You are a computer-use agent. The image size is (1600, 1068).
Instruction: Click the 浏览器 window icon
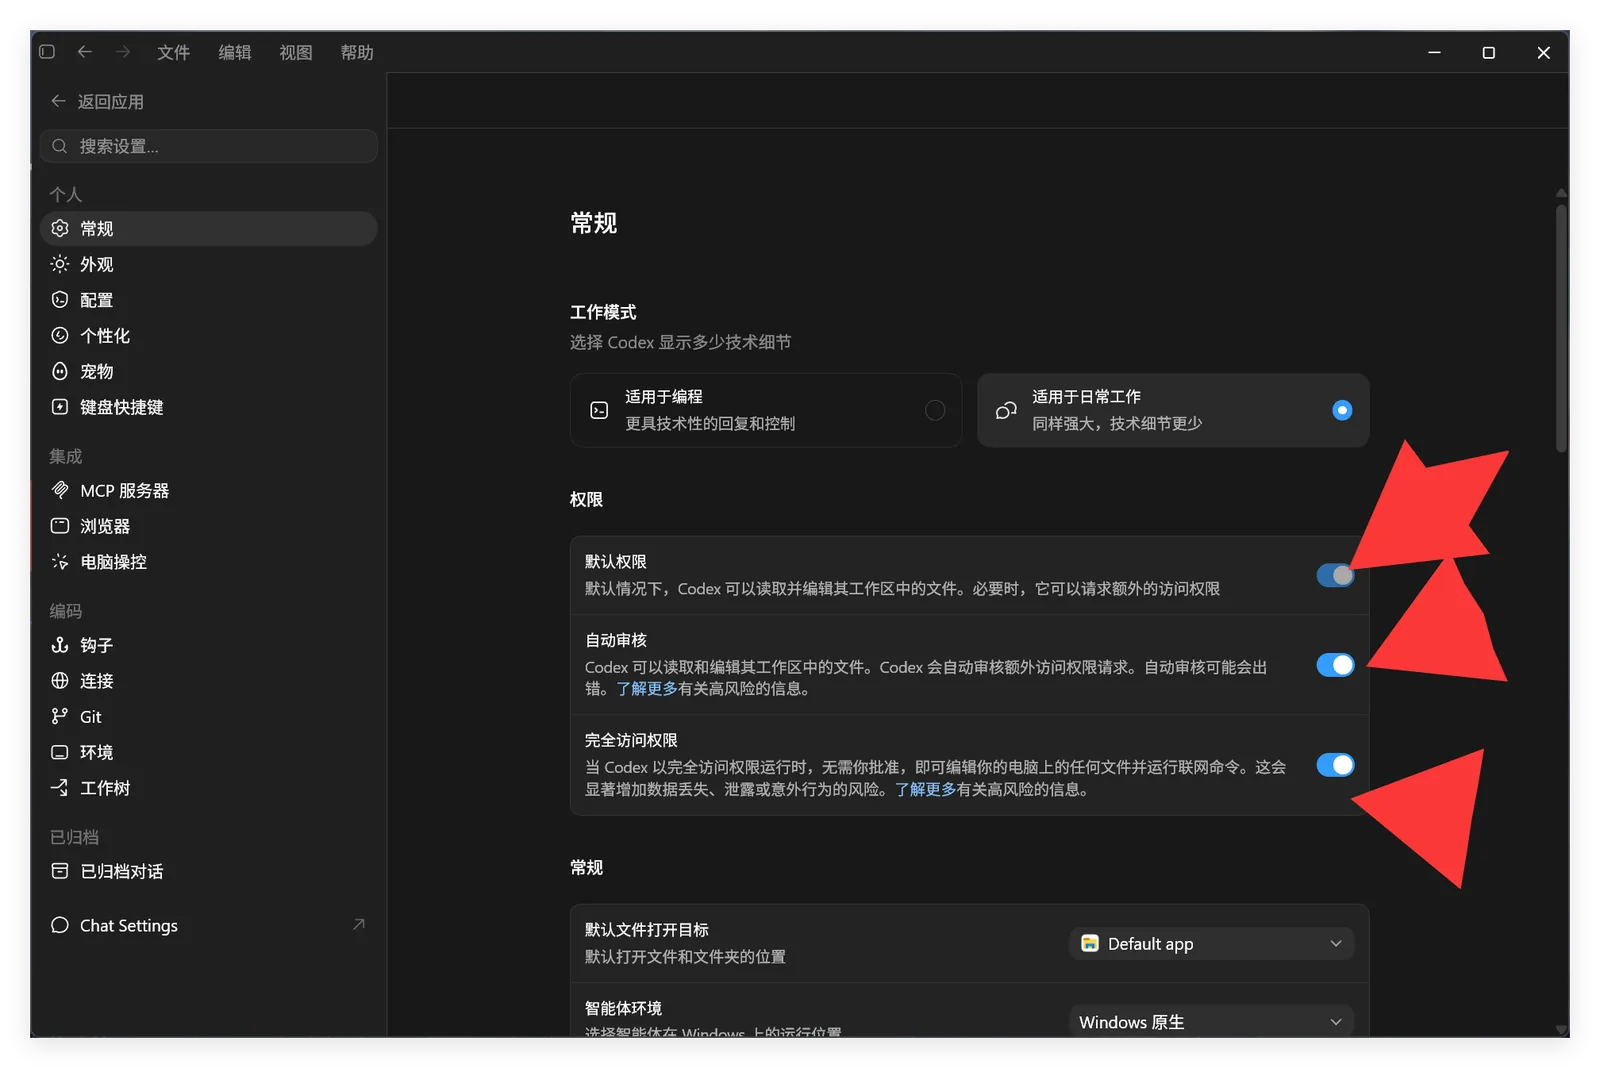(60, 526)
